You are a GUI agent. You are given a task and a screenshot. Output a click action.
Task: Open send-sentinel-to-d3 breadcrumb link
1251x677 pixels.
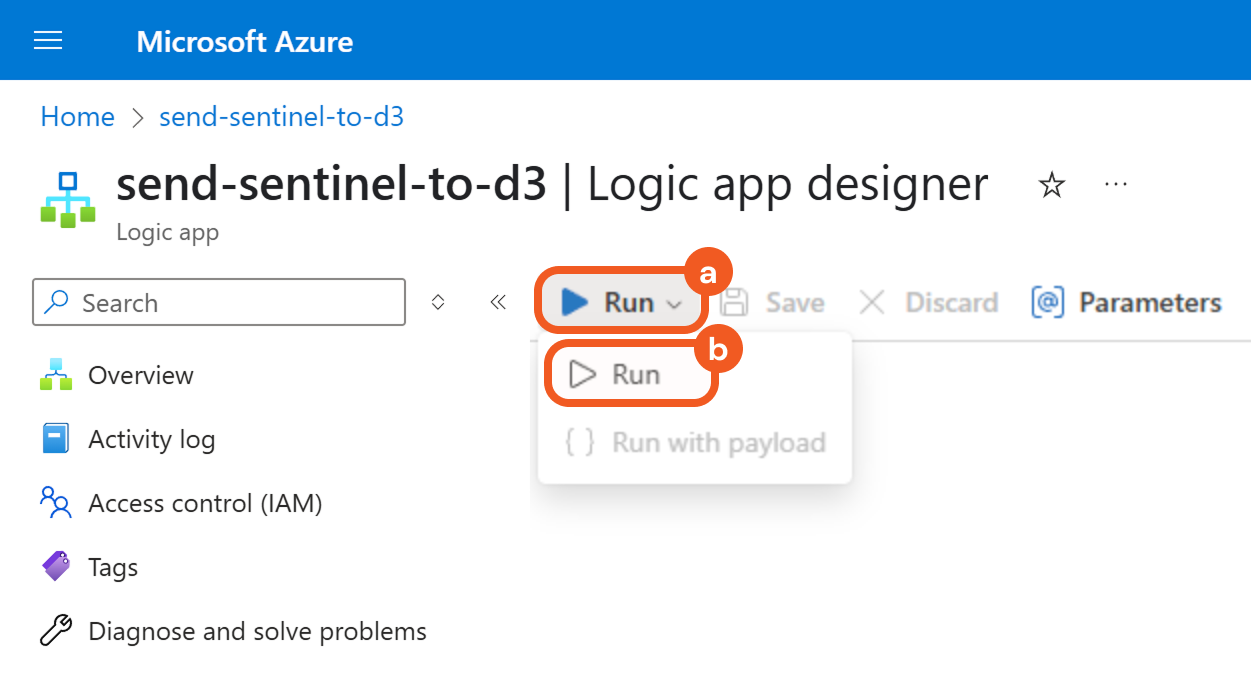281,117
